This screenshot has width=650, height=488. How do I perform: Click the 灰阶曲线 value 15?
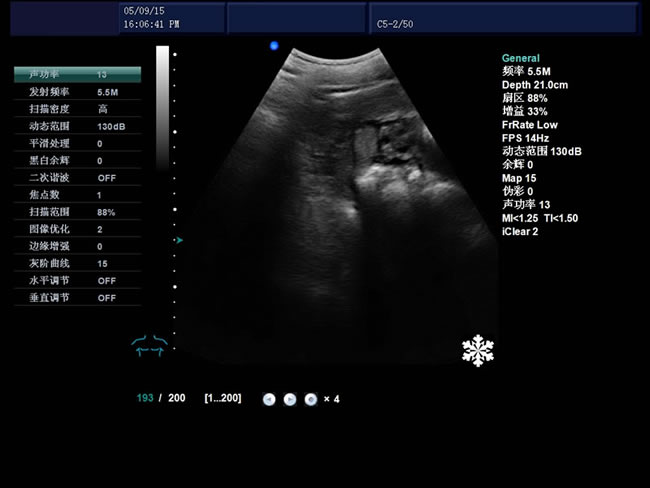(x=102, y=264)
